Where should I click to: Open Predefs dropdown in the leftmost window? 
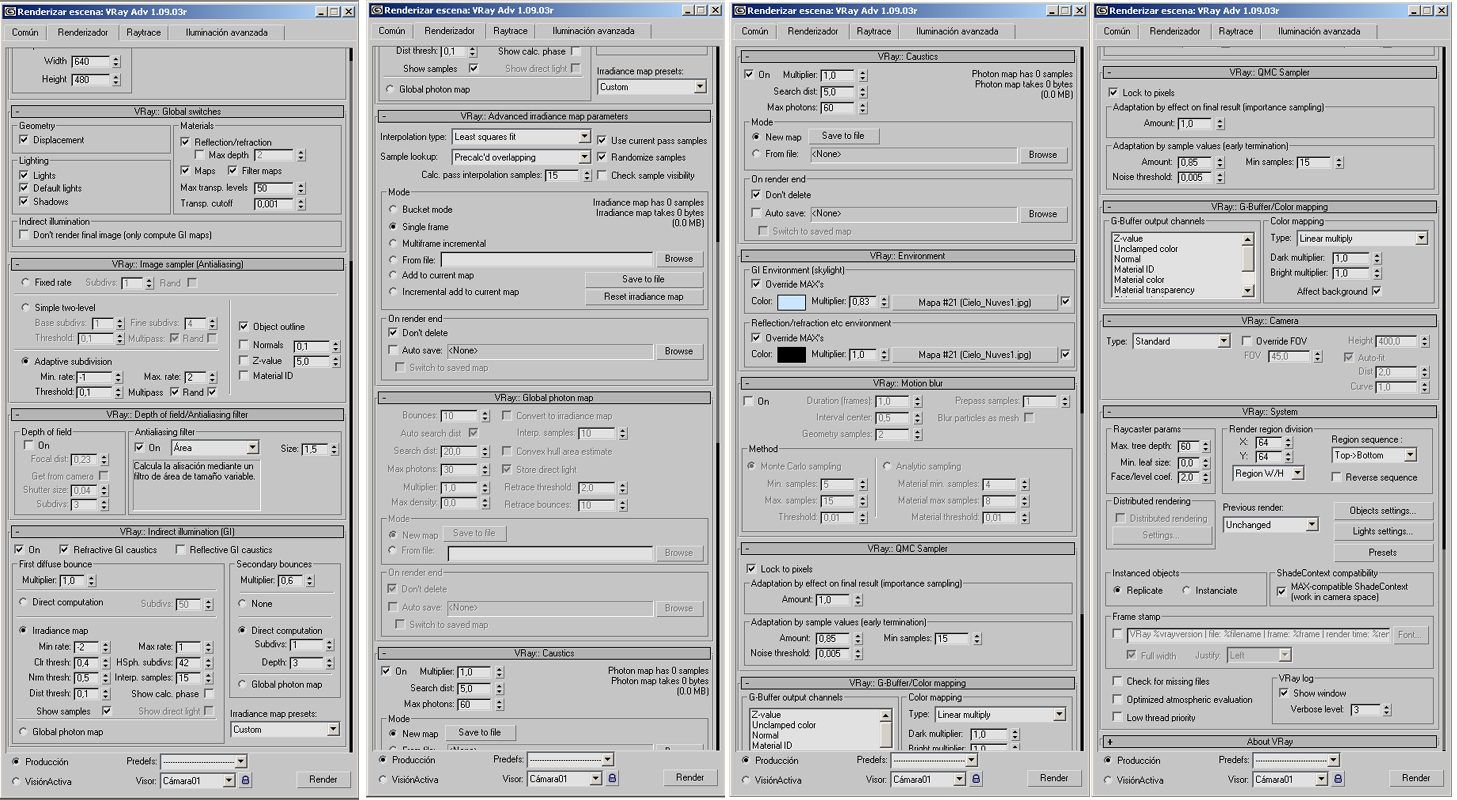coord(203,761)
